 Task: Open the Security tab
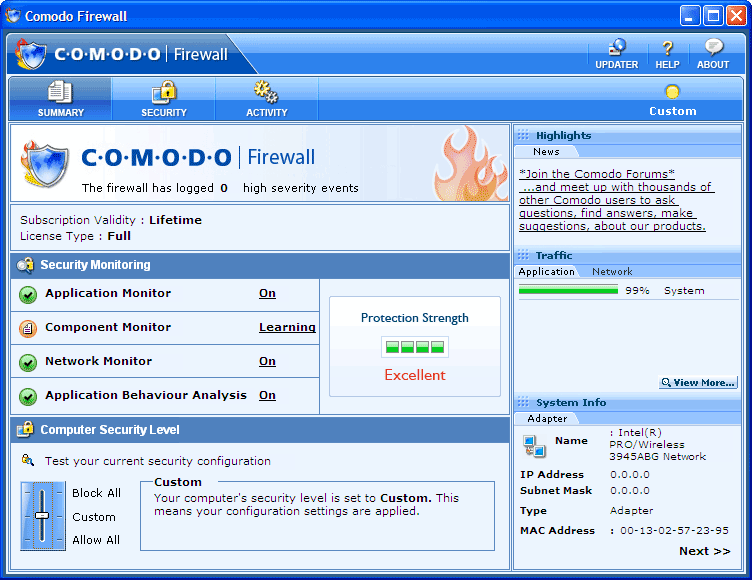tap(164, 99)
